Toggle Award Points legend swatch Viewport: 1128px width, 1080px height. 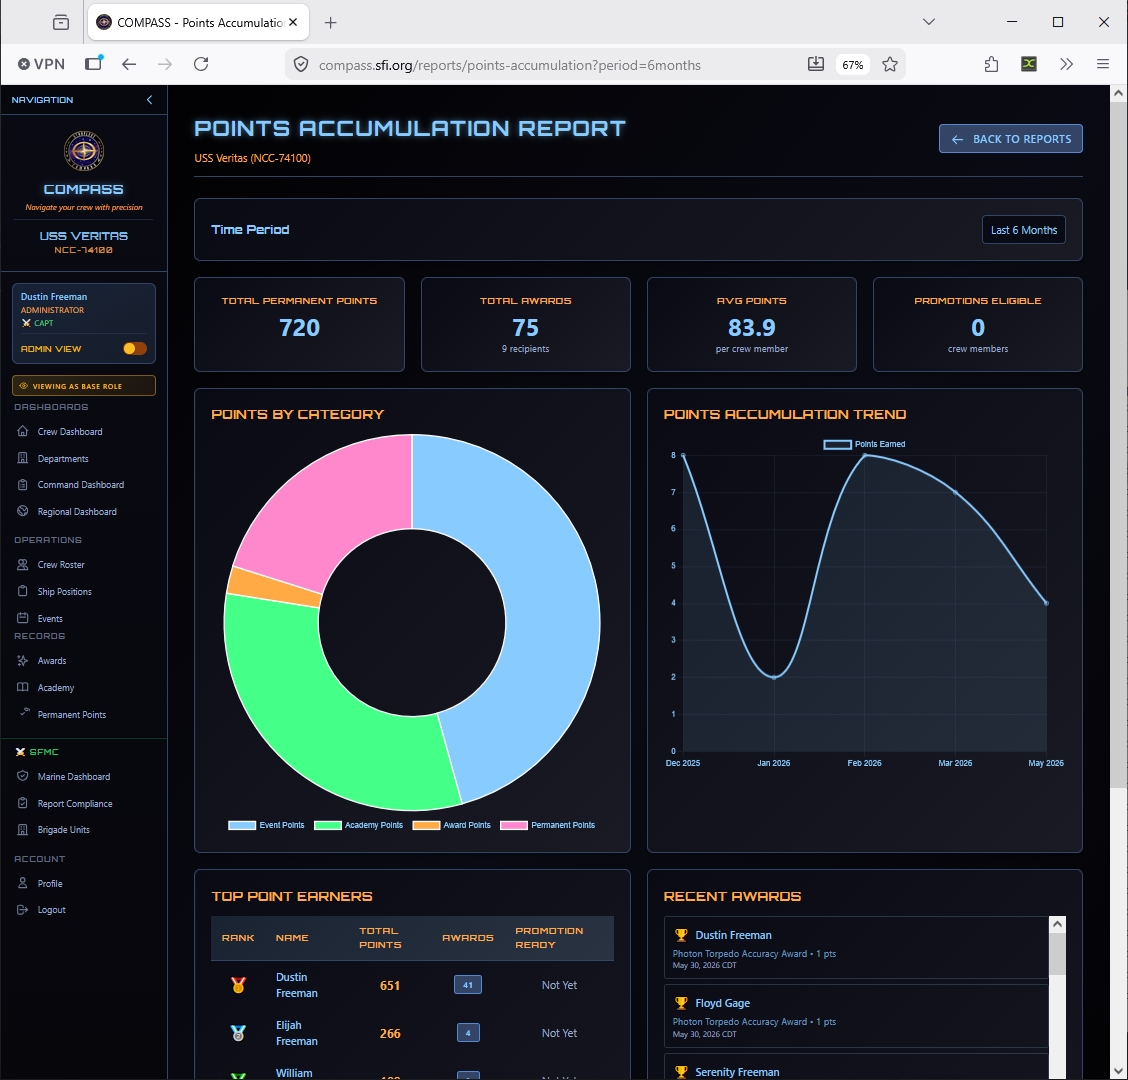pos(426,825)
